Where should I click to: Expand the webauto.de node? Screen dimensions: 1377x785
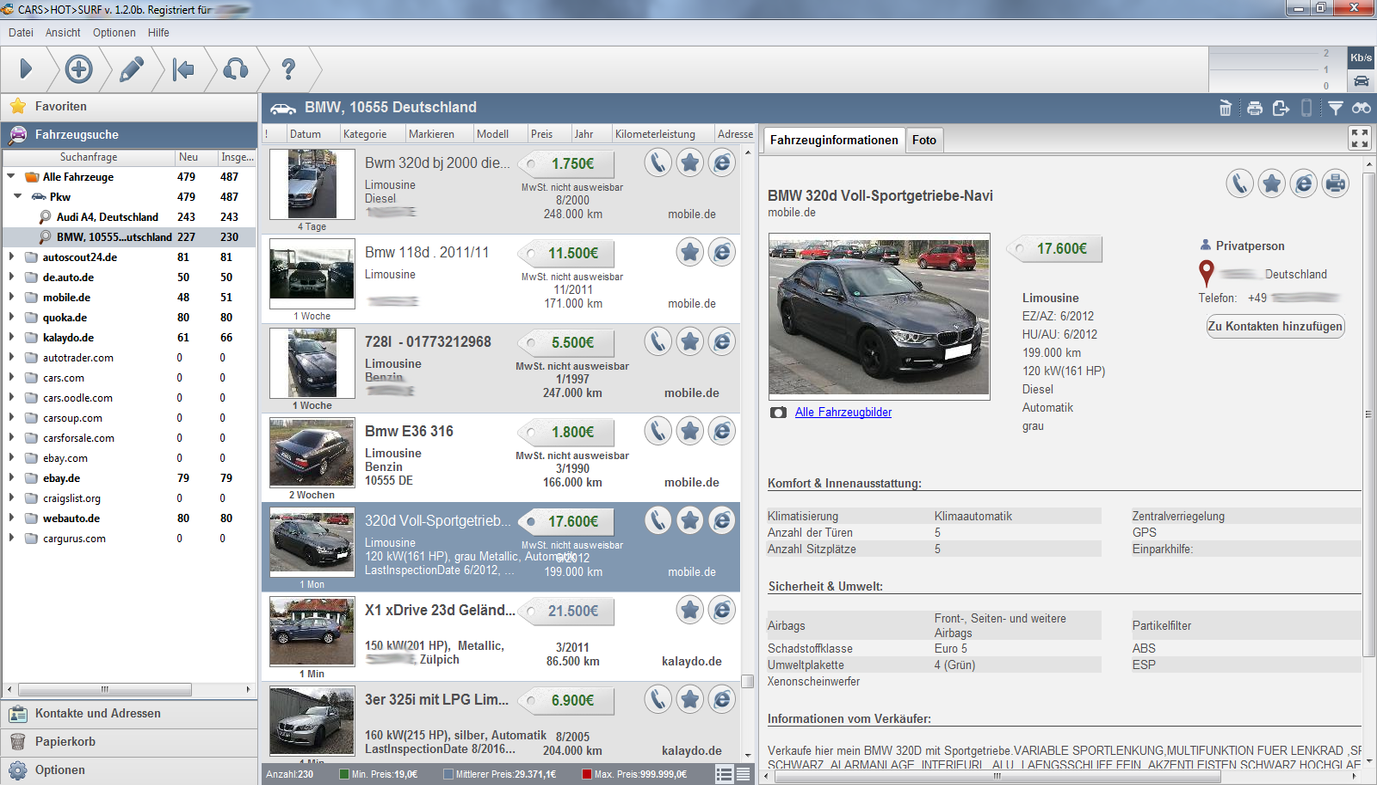(x=11, y=518)
